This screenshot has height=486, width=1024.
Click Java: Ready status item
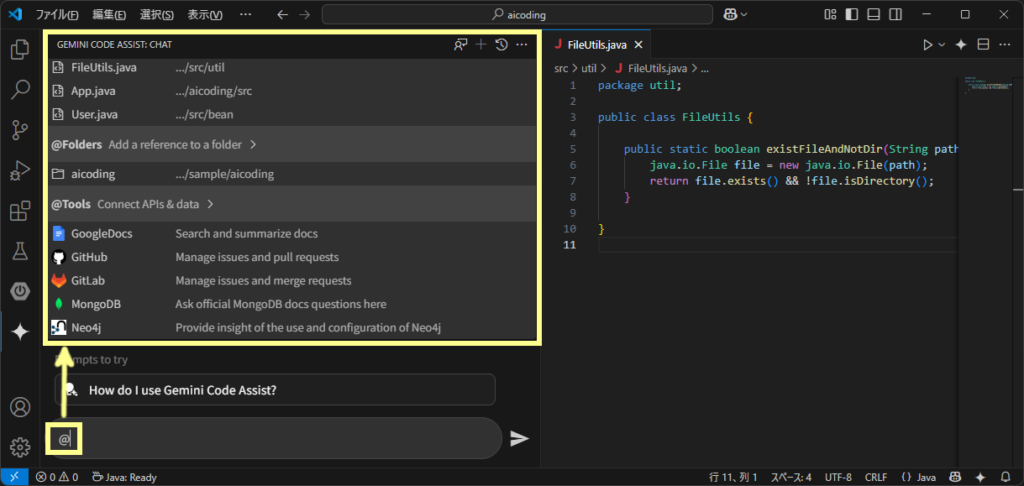click(x=124, y=478)
